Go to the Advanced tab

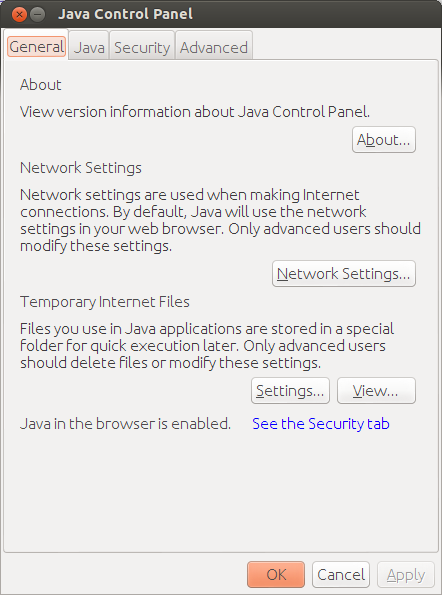coord(214,47)
